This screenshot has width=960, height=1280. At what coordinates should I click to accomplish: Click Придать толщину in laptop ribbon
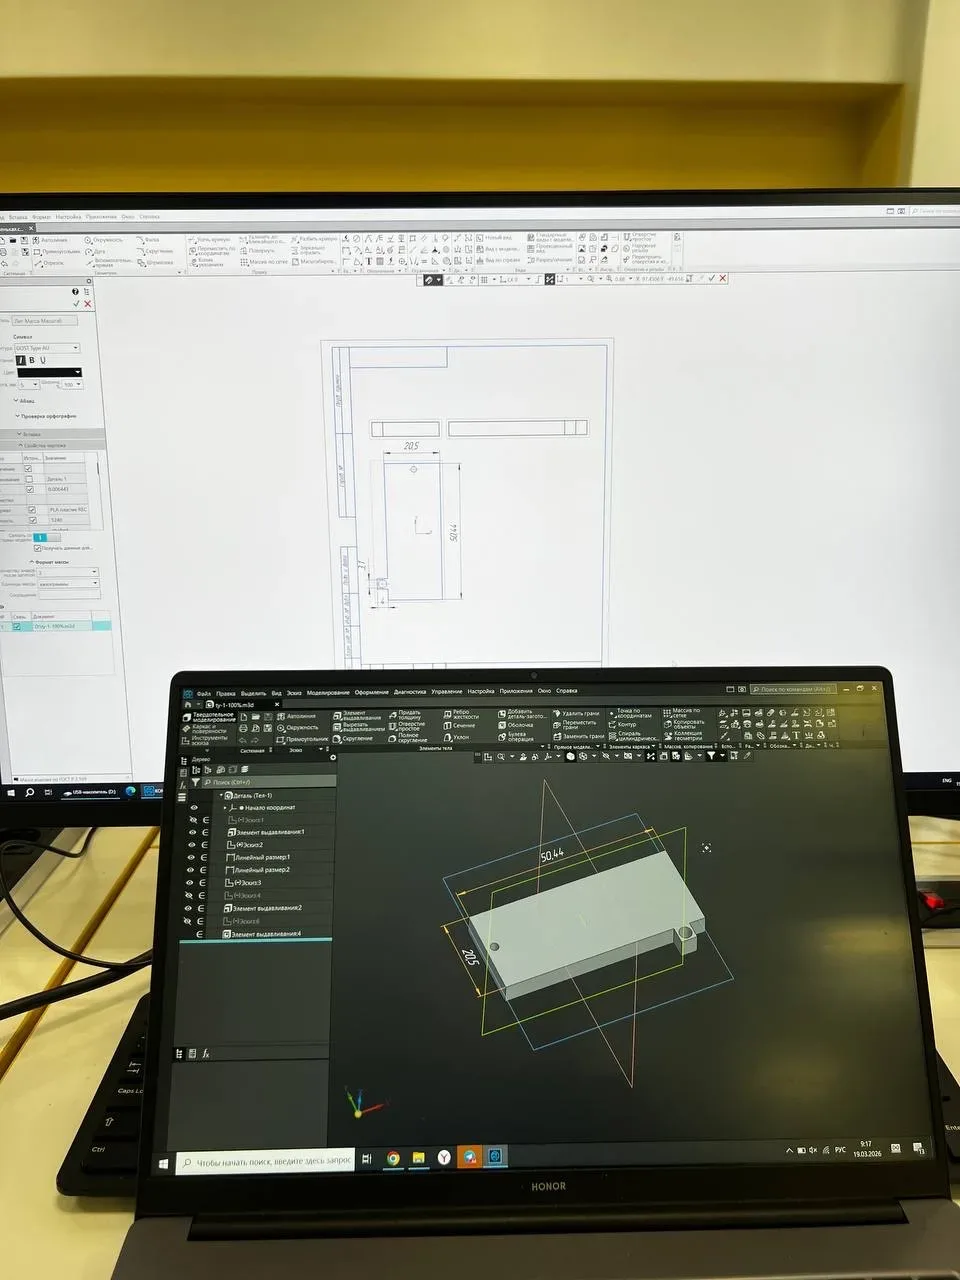(405, 716)
